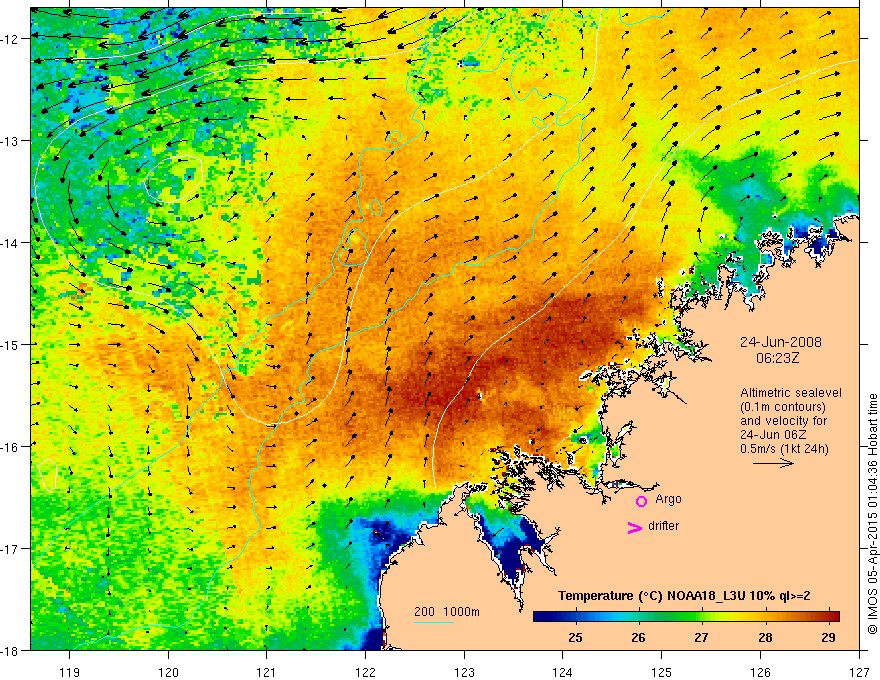Click the vertical IMOS copyright timestamp text
The image size is (880, 680).
pos(872,514)
